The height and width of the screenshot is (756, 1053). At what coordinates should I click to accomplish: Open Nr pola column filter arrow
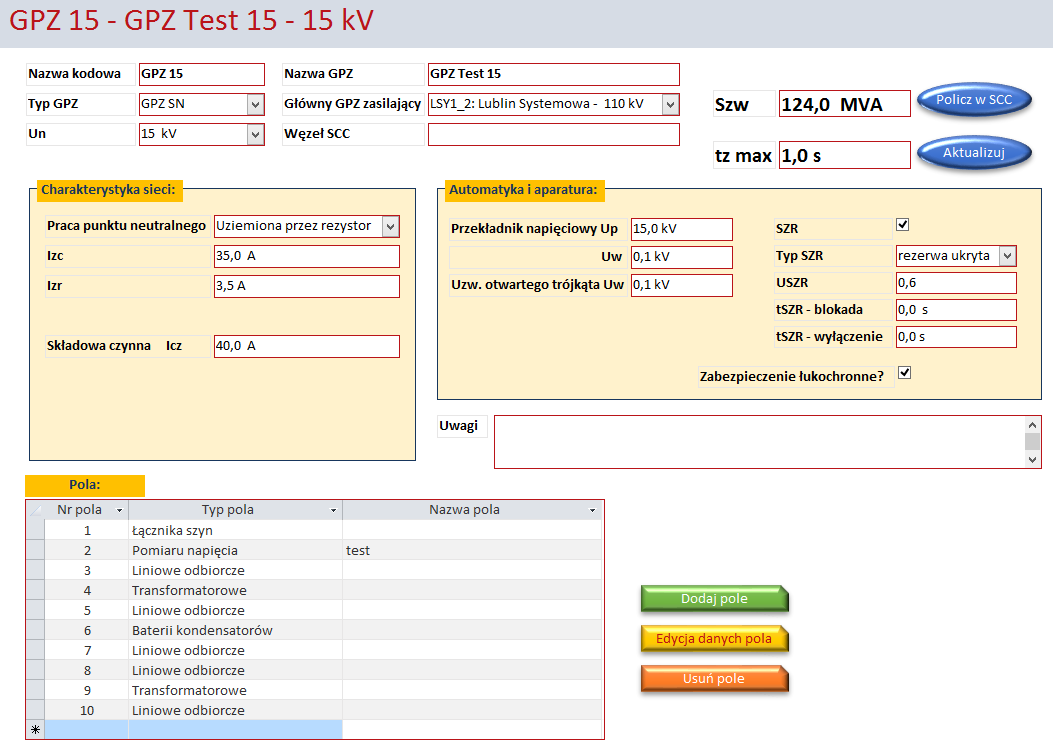click(x=120, y=510)
